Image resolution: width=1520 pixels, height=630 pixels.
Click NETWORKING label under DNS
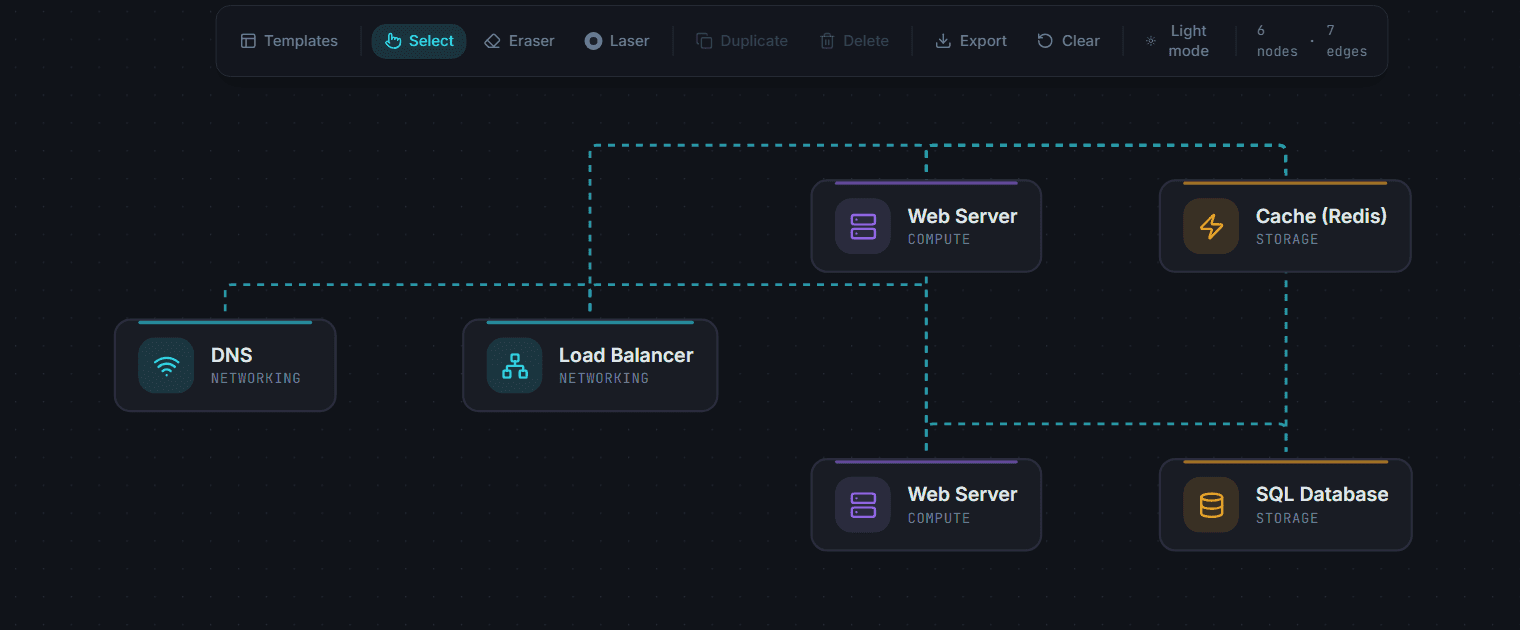click(x=256, y=378)
